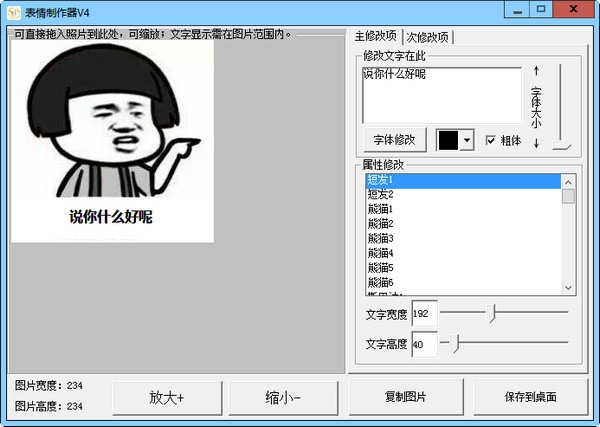Click the 缩小- zoom out button
Image resolution: width=600 pixels, height=427 pixels.
[284, 398]
